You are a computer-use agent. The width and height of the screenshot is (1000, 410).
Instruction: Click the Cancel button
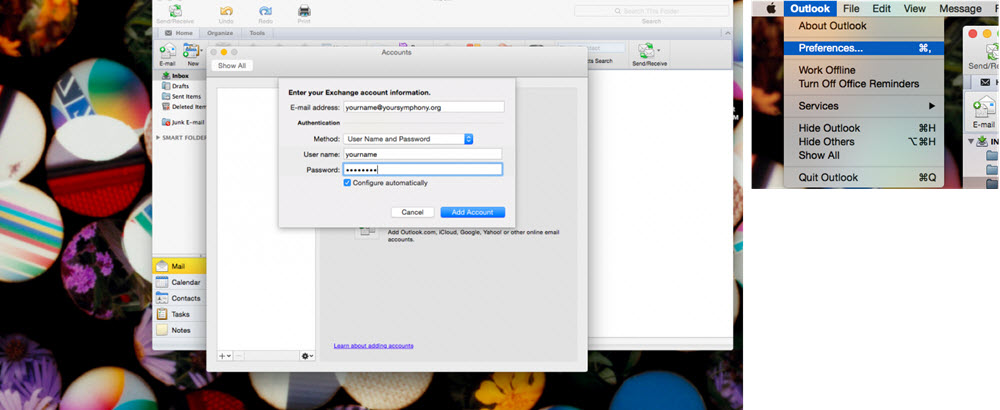[x=413, y=212]
